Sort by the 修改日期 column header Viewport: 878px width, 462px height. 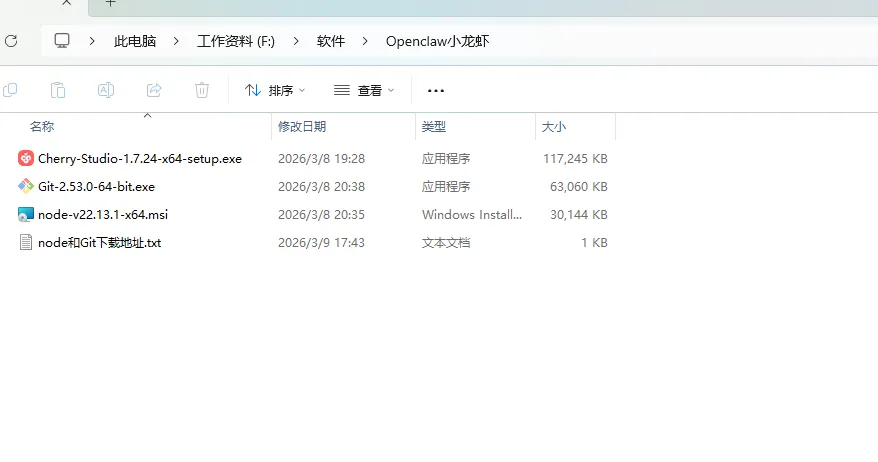coord(302,127)
